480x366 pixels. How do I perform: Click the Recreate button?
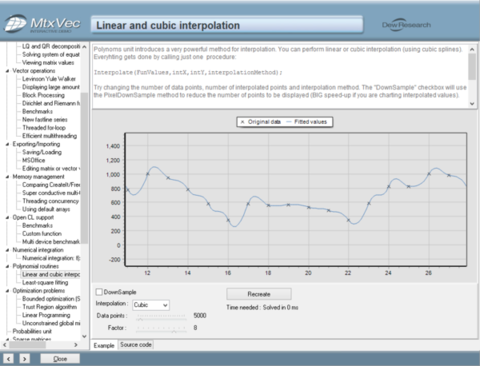point(259,294)
